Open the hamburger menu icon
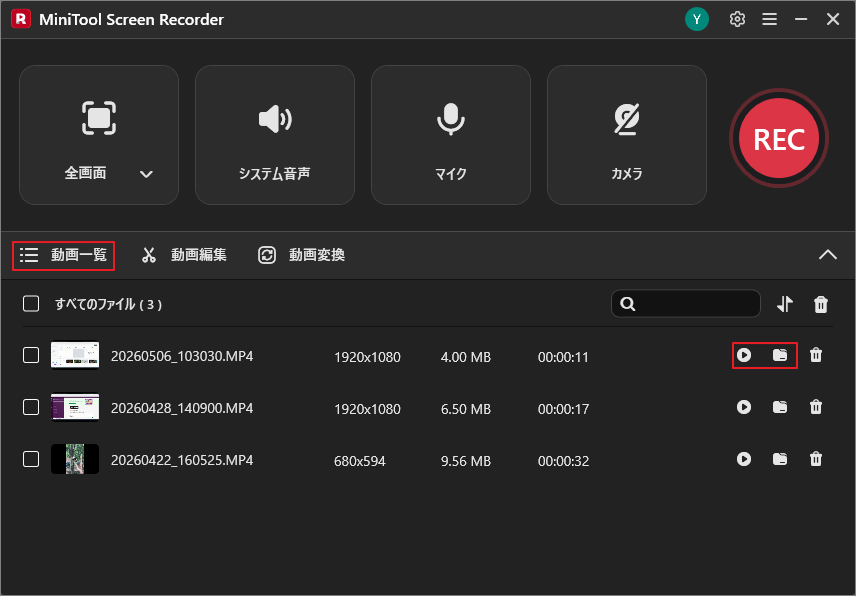856x596 pixels. pyautogui.click(x=770, y=19)
